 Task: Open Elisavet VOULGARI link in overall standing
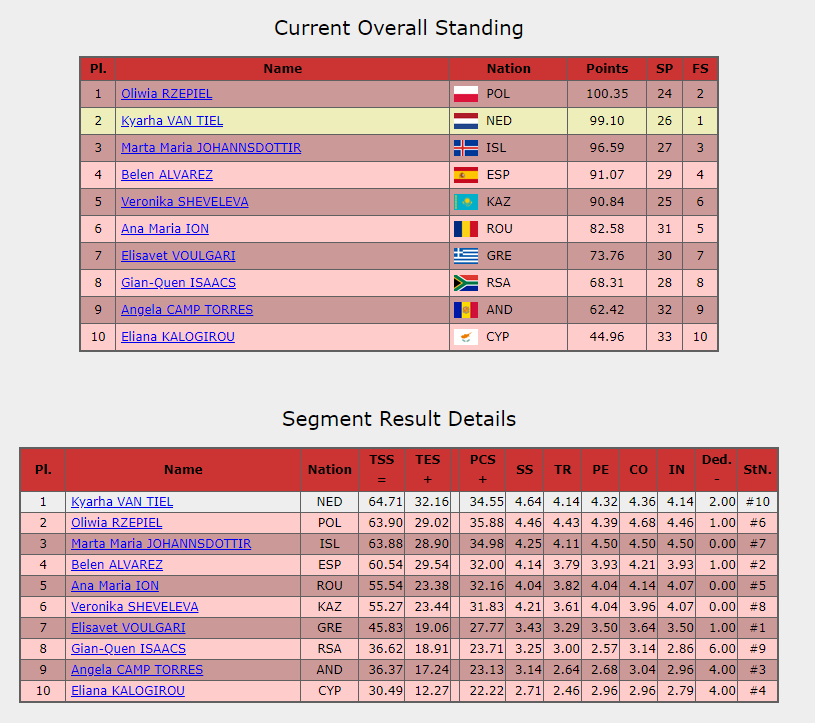click(x=178, y=256)
